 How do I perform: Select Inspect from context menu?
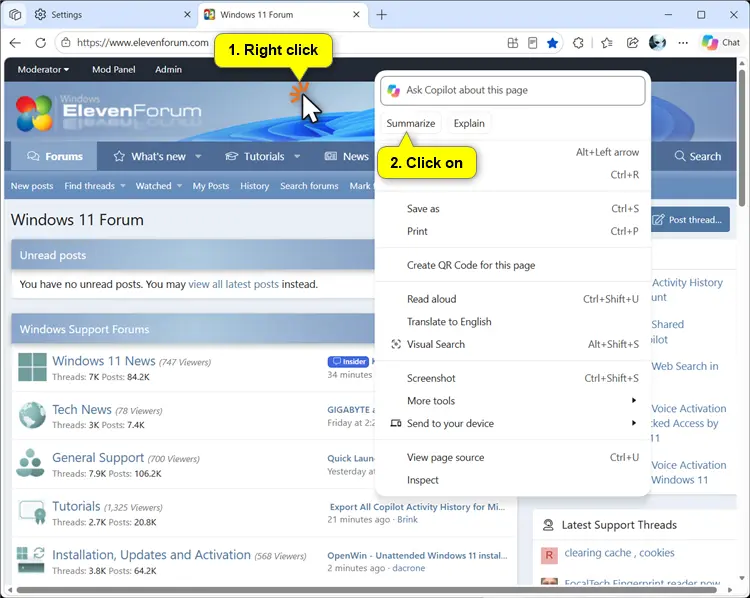tap(513, 480)
